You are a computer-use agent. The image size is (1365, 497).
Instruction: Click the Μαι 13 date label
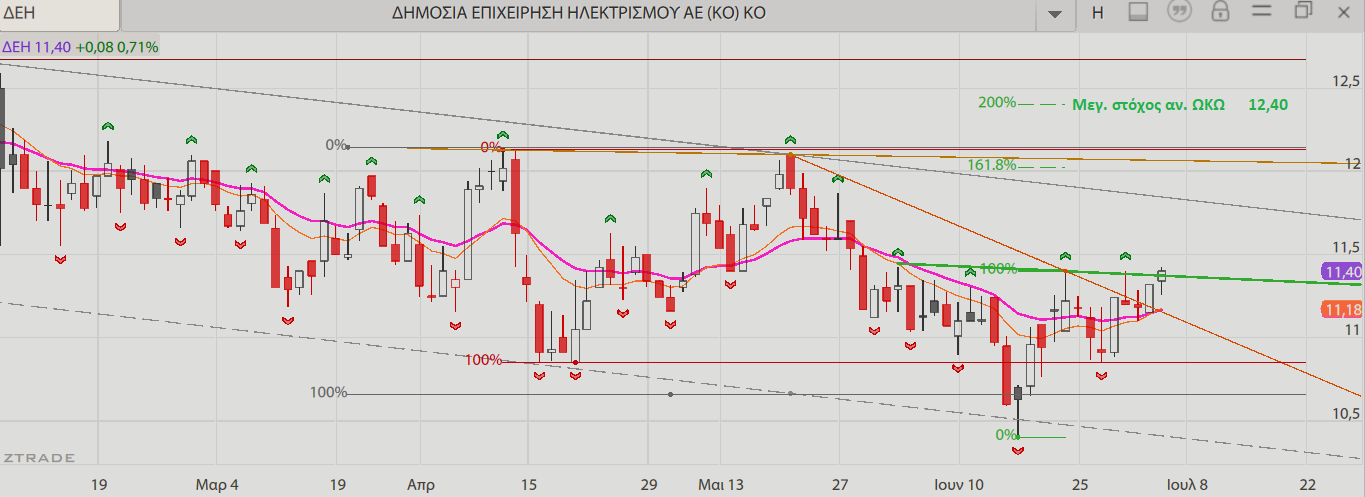click(721, 485)
